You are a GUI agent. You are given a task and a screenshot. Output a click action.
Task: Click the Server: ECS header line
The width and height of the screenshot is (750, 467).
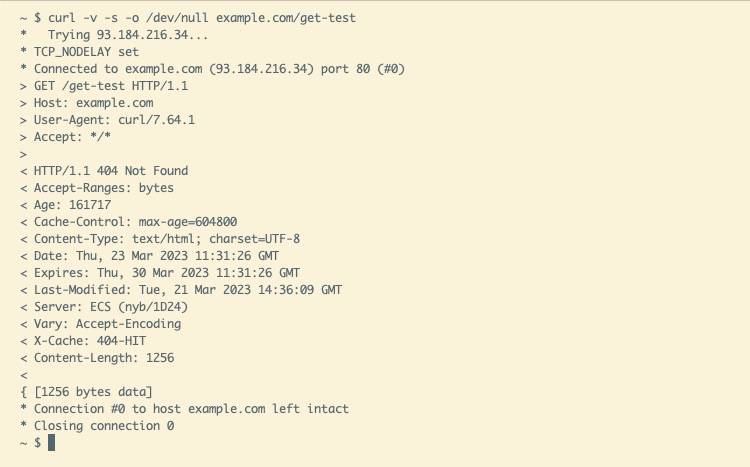[111, 307]
